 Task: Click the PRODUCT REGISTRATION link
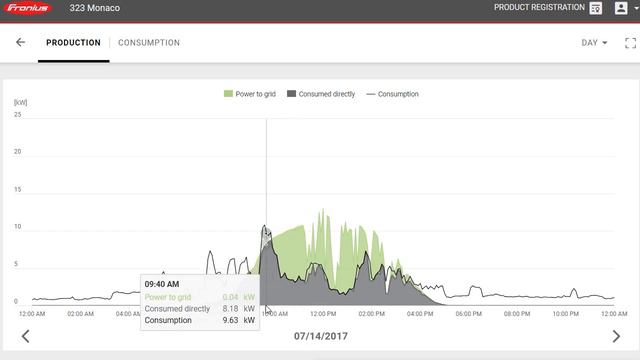tap(539, 7)
